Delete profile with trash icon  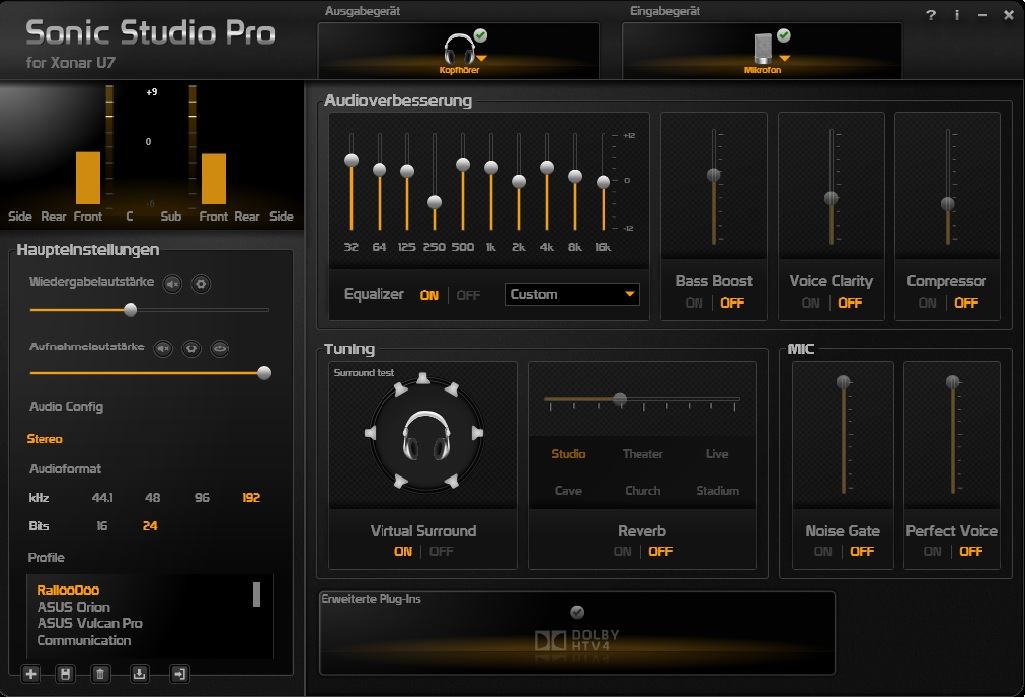point(100,674)
